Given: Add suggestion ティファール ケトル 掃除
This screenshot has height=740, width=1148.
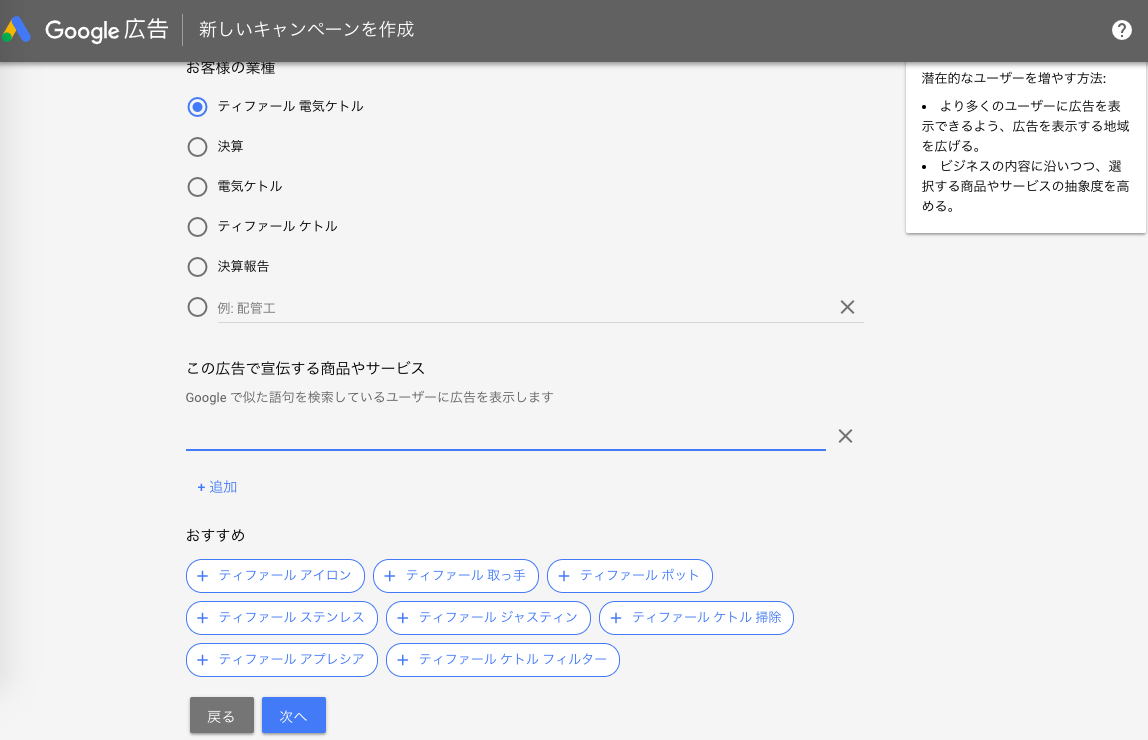Looking at the screenshot, I should pyautogui.click(x=696, y=618).
